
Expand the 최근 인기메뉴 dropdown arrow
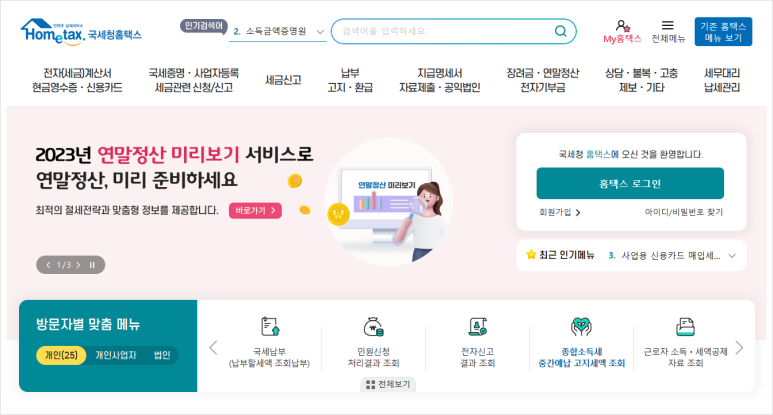coord(732,256)
